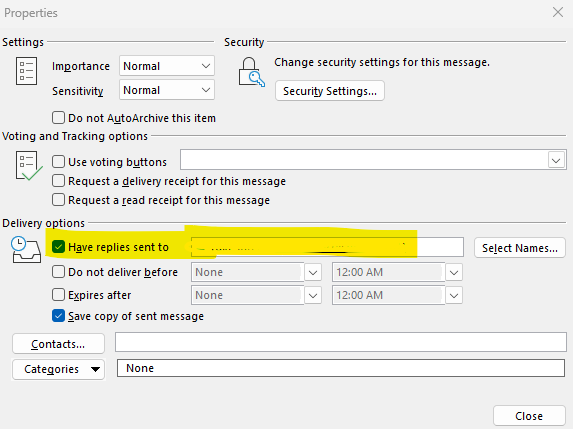Check the Use voting buttons box
Image resolution: width=573 pixels, height=429 pixels.
pyautogui.click(x=58, y=162)
